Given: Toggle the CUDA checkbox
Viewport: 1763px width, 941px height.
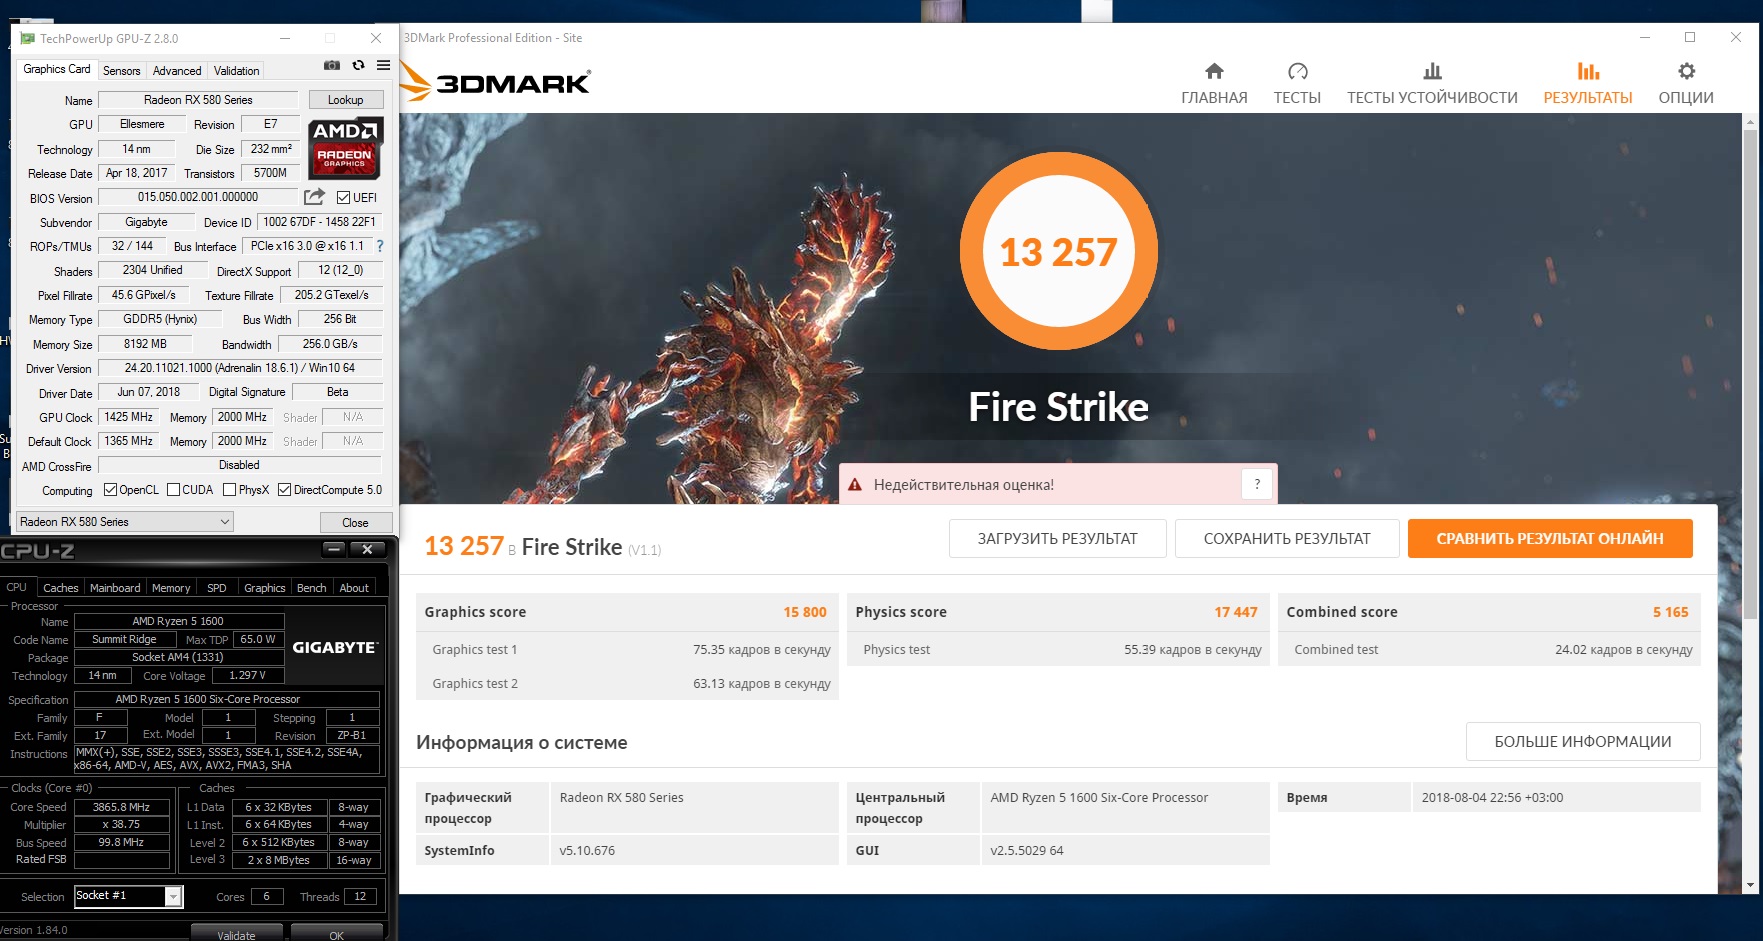Looking at the screenshot, I should tap(174, 490).
